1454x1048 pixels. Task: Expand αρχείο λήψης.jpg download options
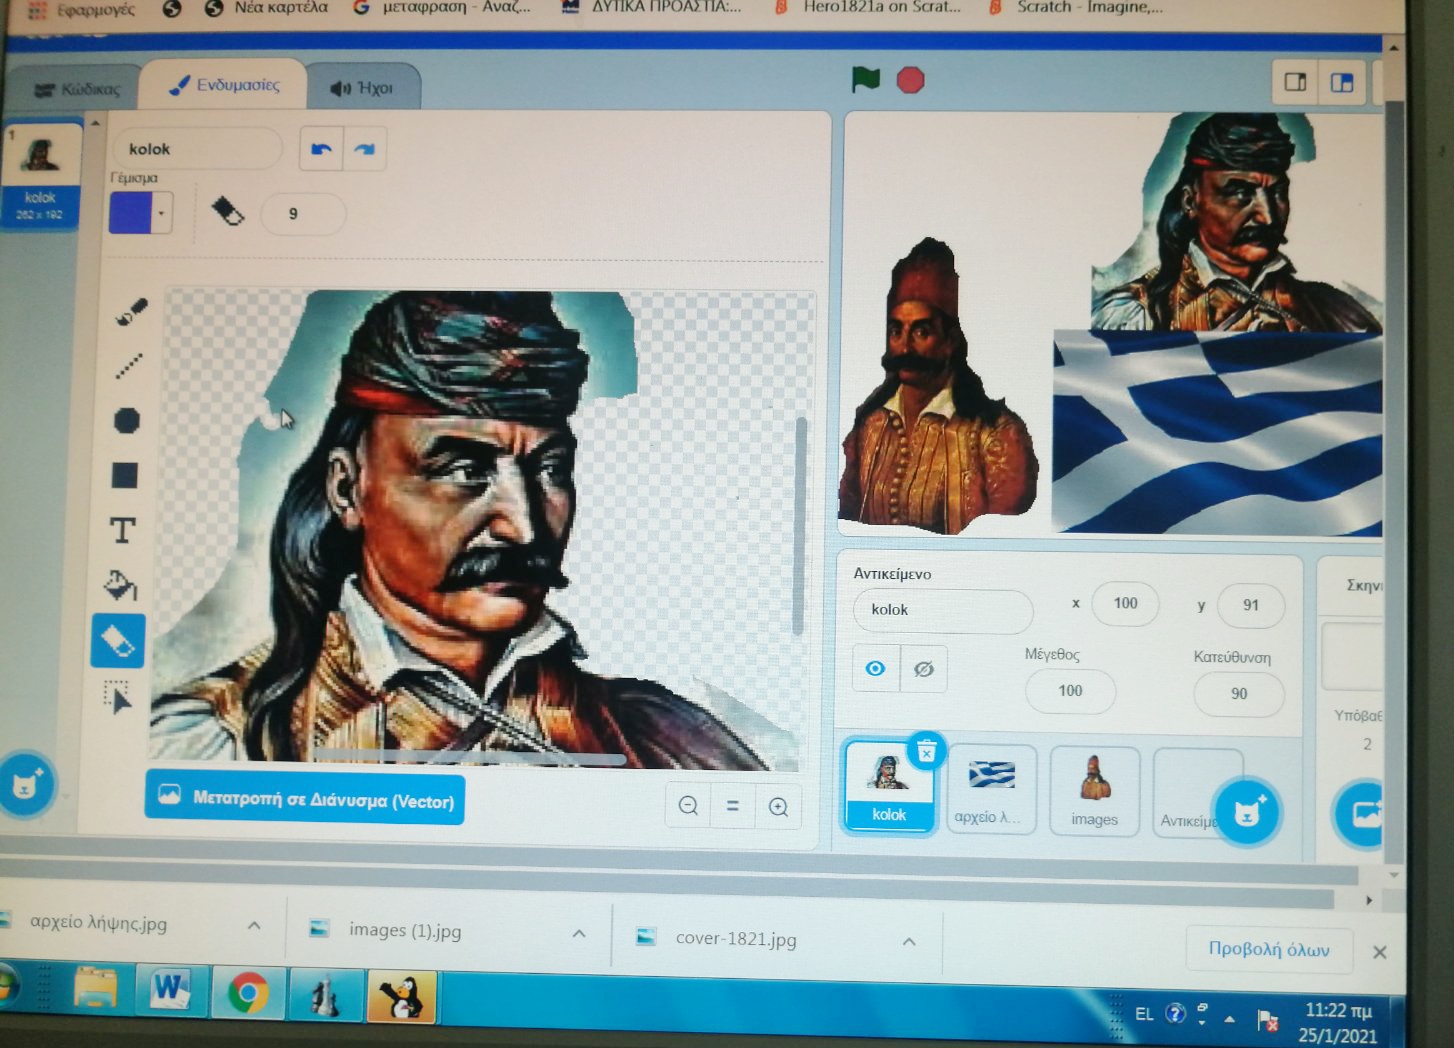pos(254,926)
